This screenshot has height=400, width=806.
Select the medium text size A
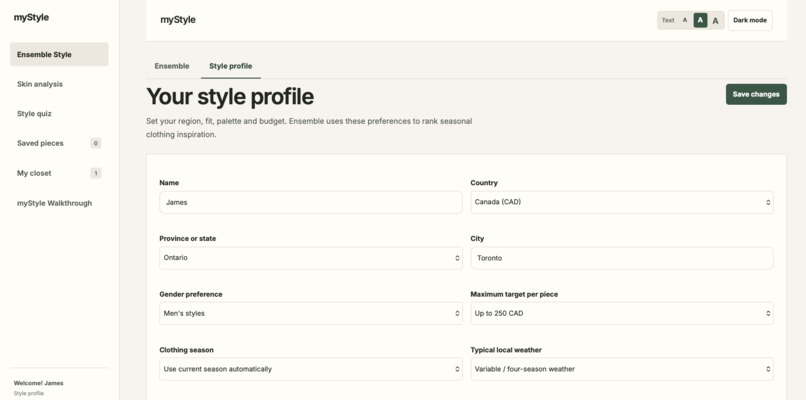(700, 21)
